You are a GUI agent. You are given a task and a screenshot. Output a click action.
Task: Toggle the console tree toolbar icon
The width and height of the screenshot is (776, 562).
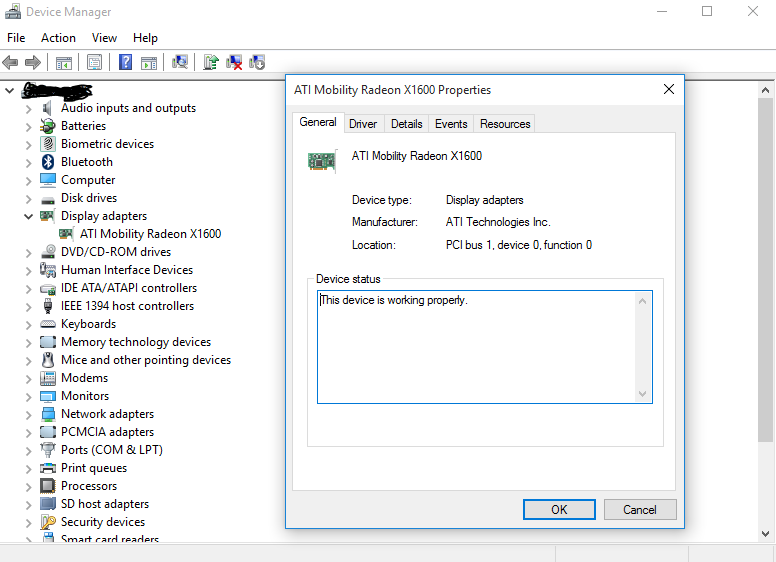[64, 63]
